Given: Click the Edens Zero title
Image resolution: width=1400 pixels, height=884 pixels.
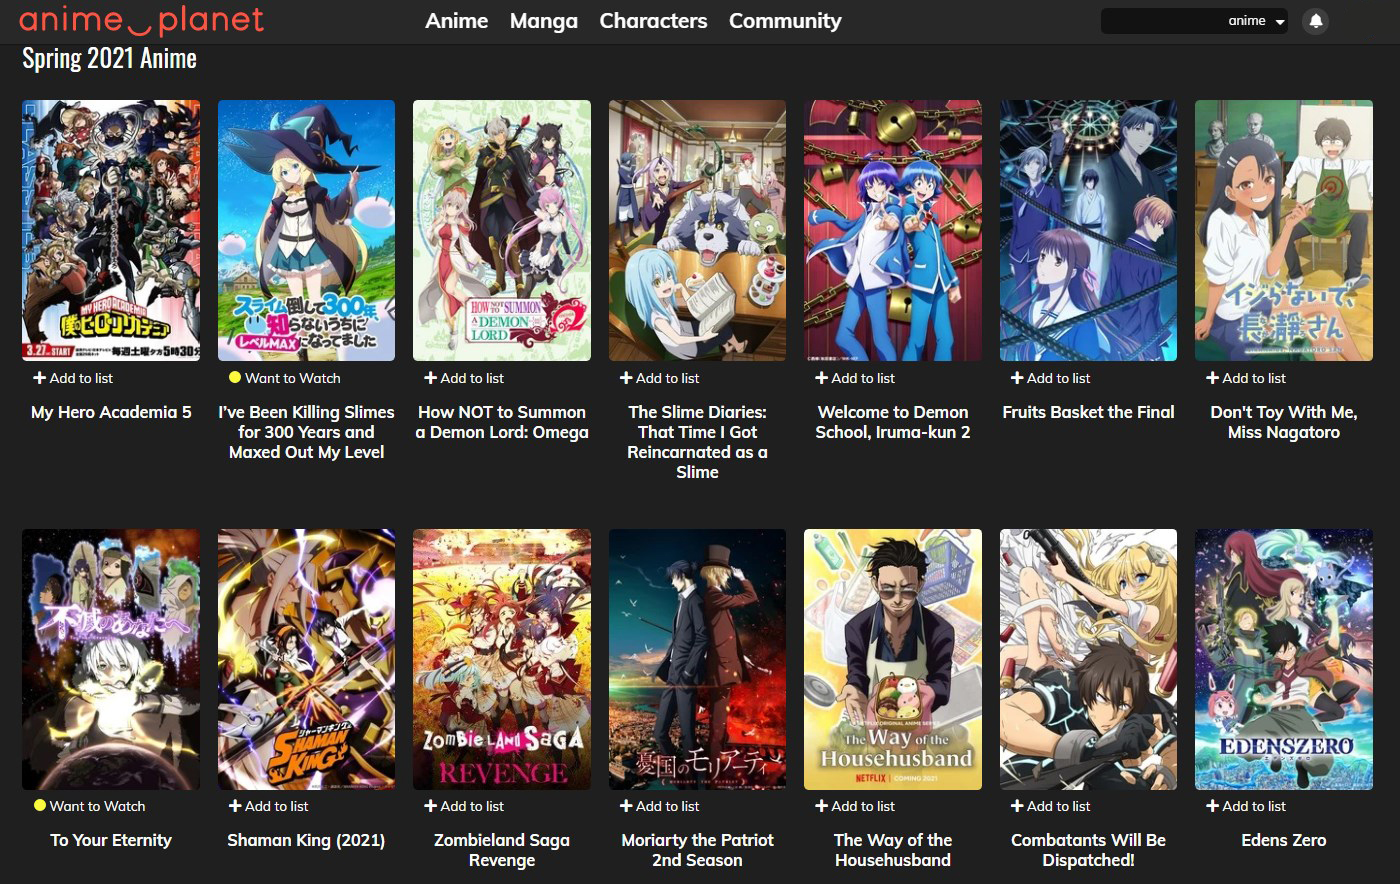Looking at the screenshot, I should click(1284, 840).
